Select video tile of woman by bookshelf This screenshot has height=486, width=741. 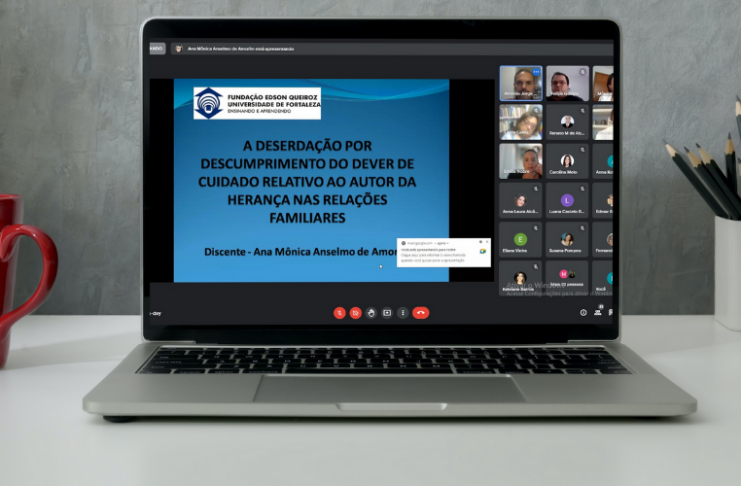tap(521, 122)
